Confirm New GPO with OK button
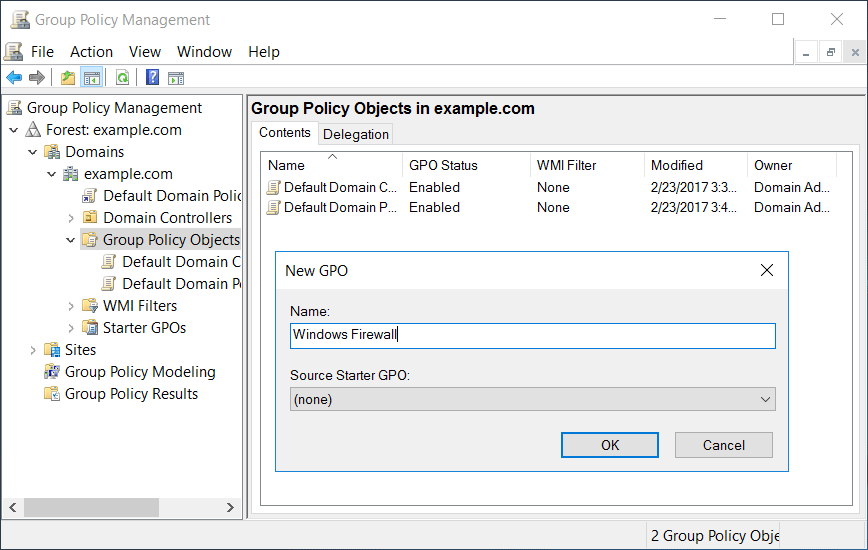This screenshot has width=868, height=550. [609, 445]
